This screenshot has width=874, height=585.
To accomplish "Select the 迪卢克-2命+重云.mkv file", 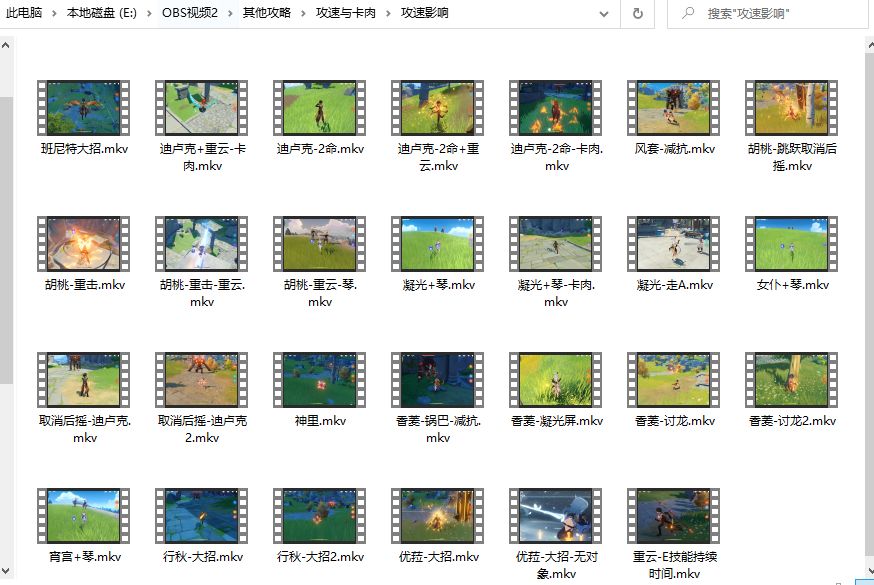I will click(438, 126).
